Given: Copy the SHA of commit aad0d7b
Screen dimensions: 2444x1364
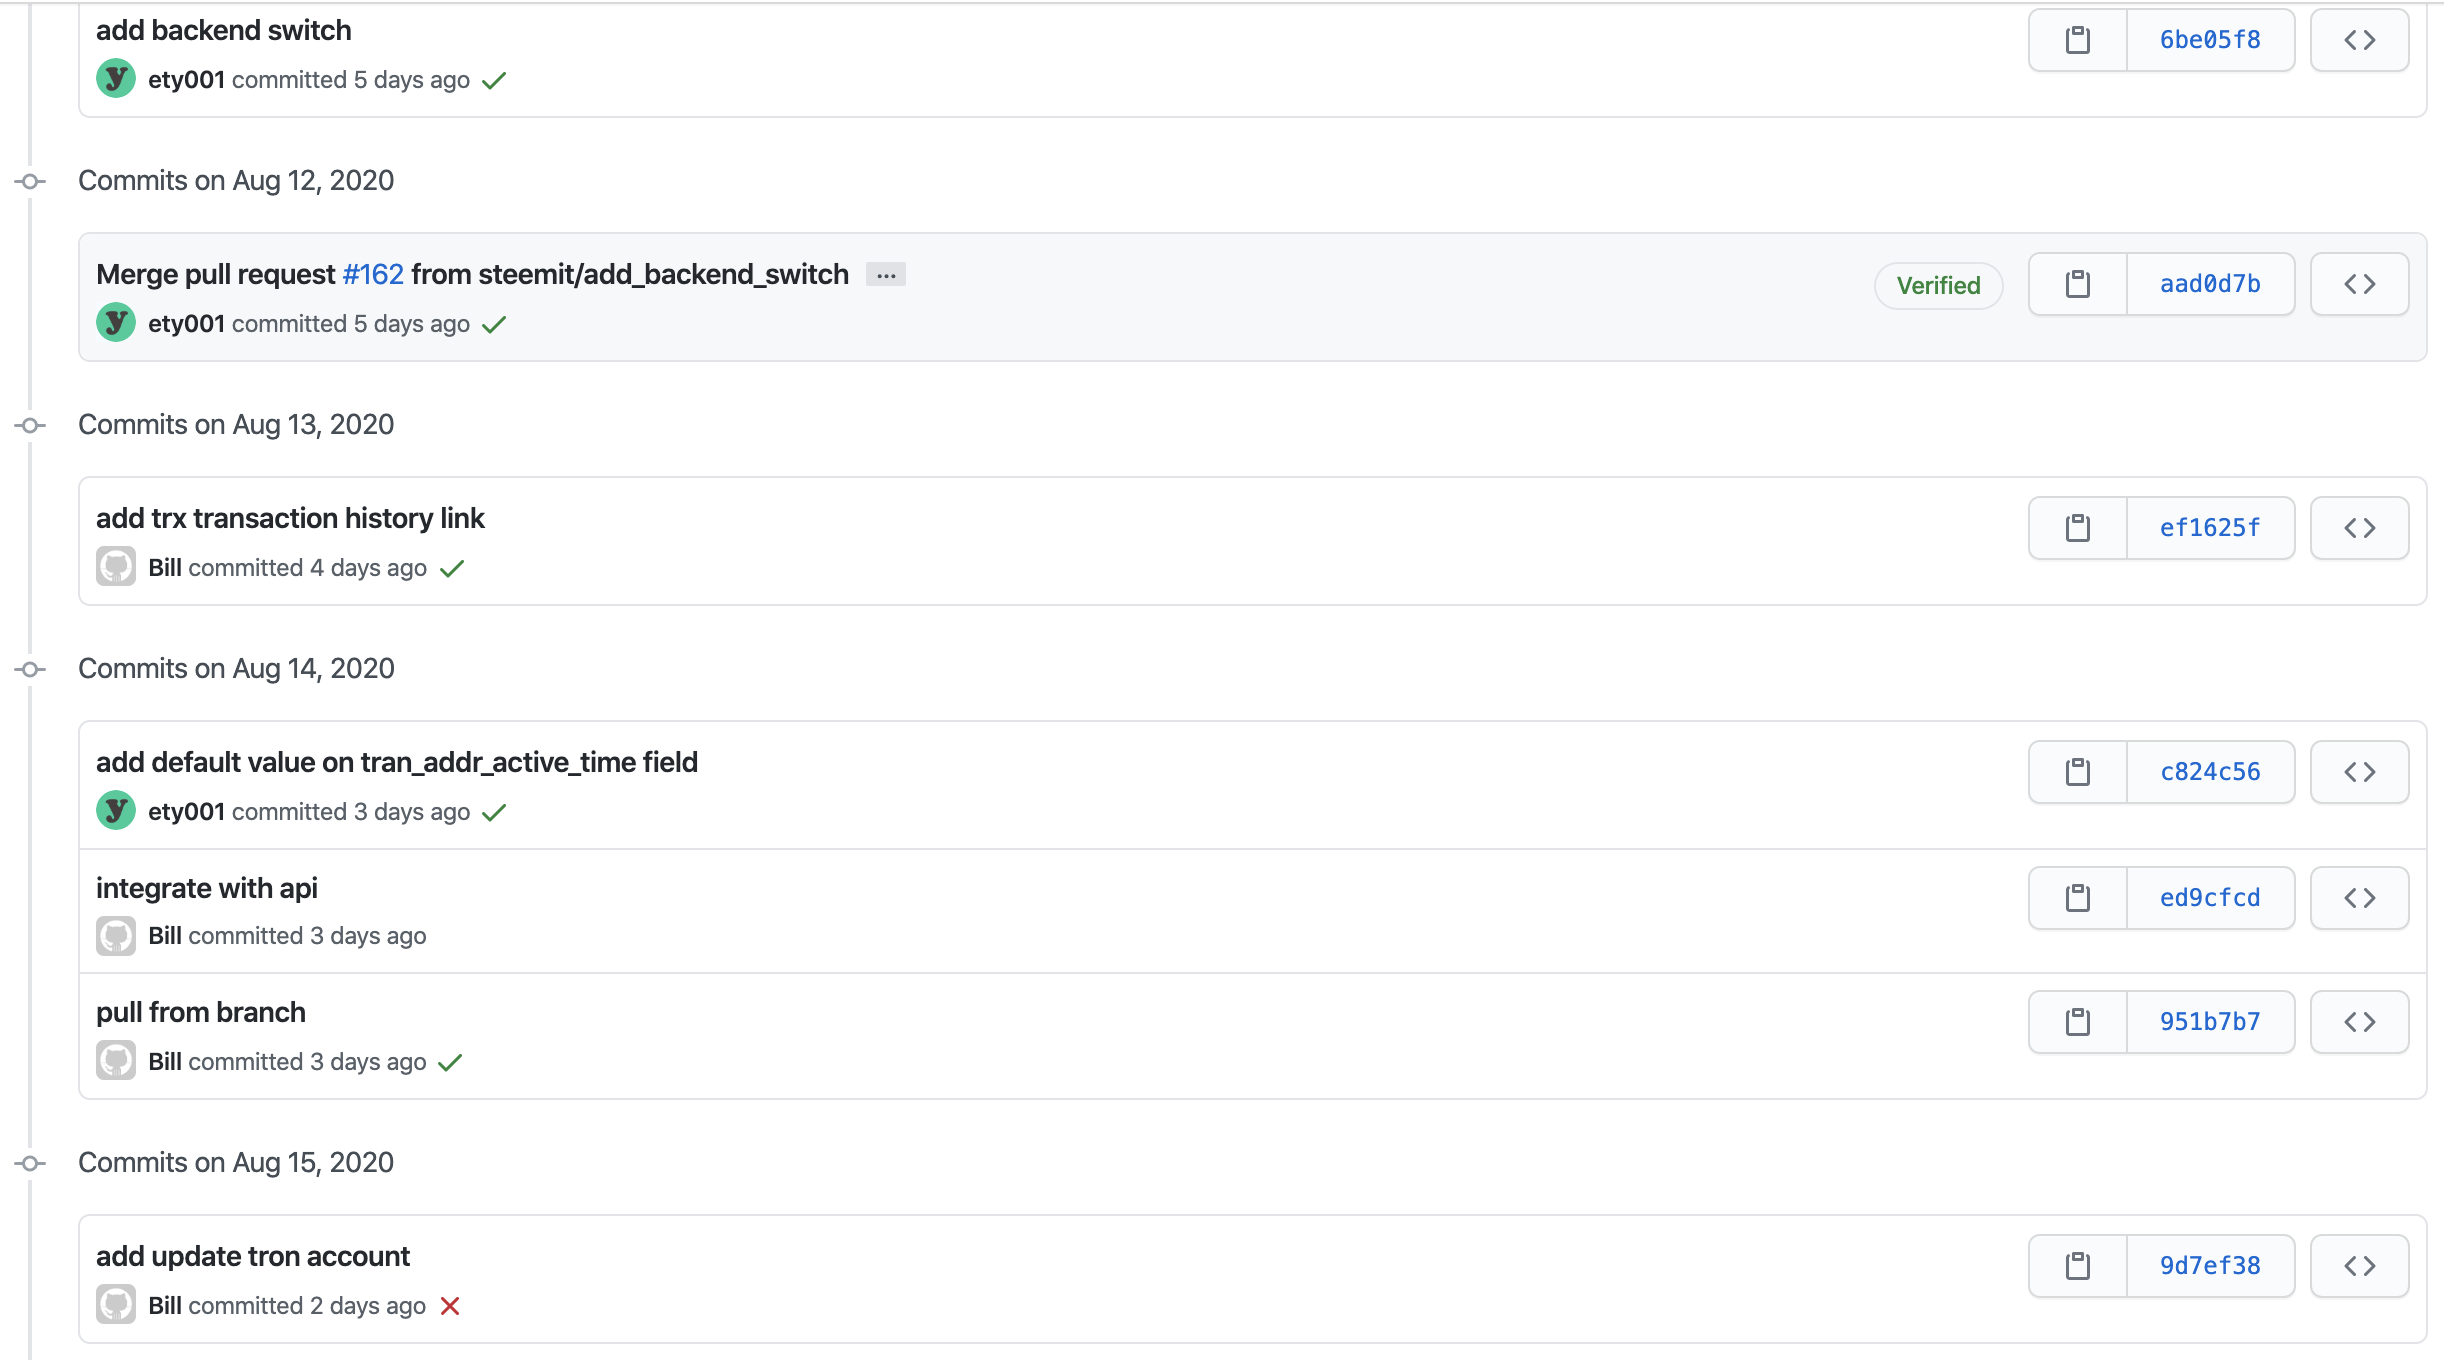Looking at the screenshot, I should [2077, 284].
